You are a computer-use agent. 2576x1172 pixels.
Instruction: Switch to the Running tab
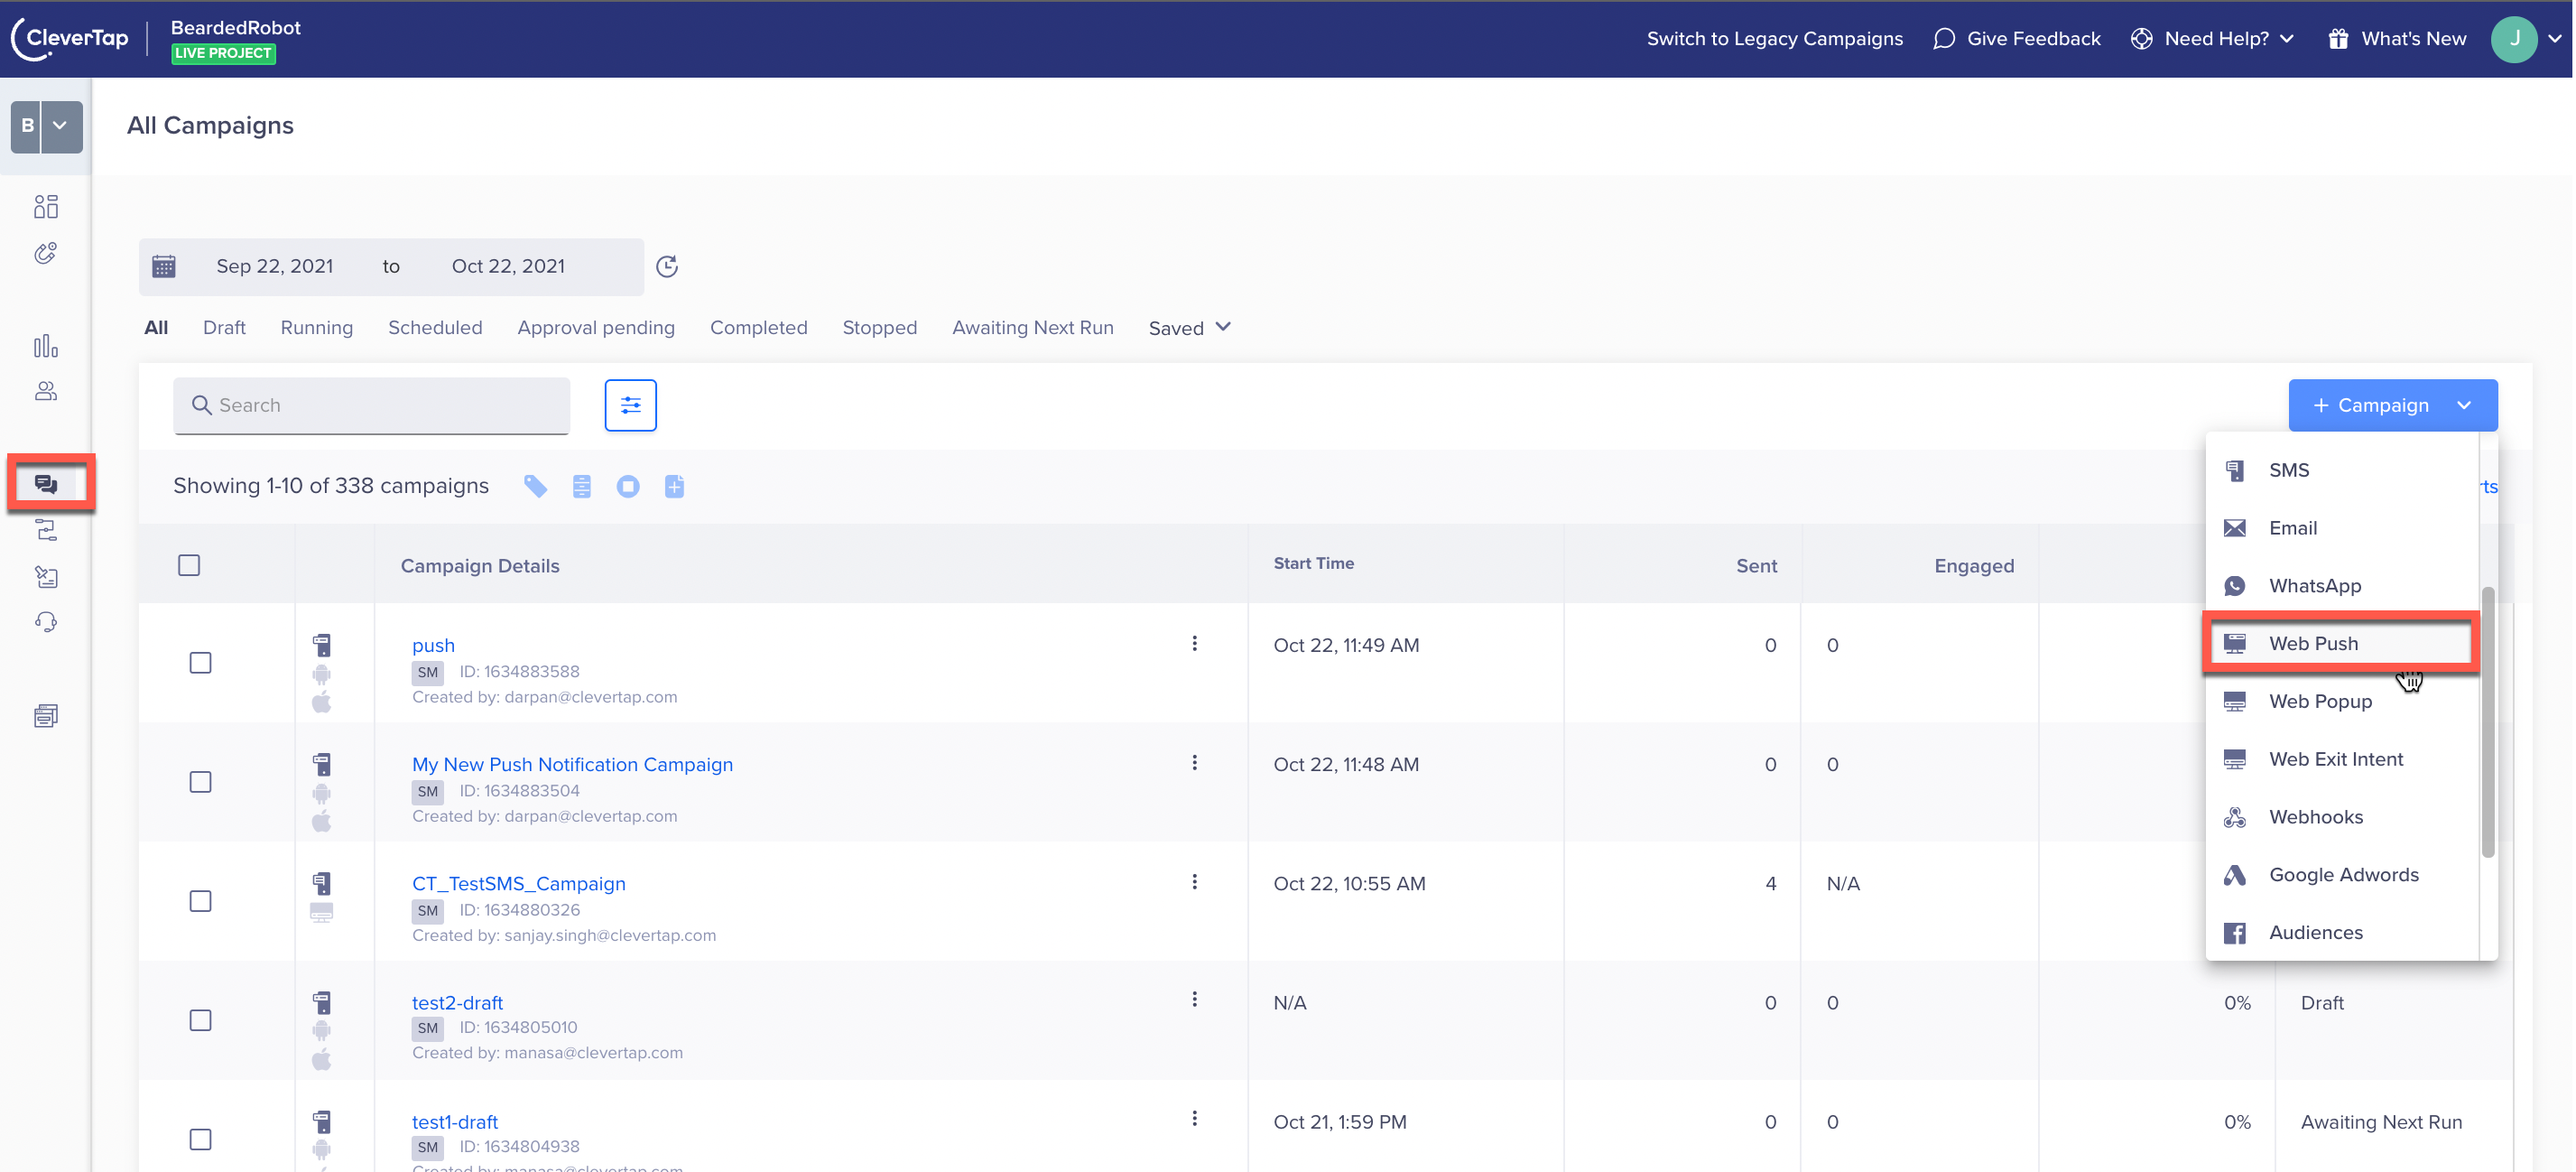tap(316, 328)
